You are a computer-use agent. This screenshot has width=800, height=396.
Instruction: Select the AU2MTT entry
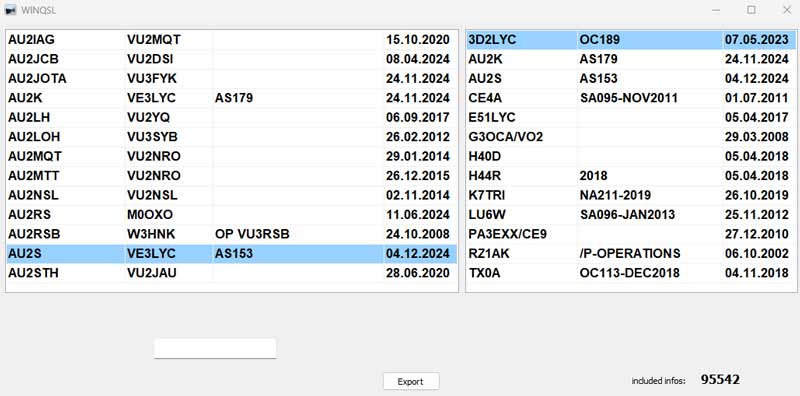[x=34, y=176]
